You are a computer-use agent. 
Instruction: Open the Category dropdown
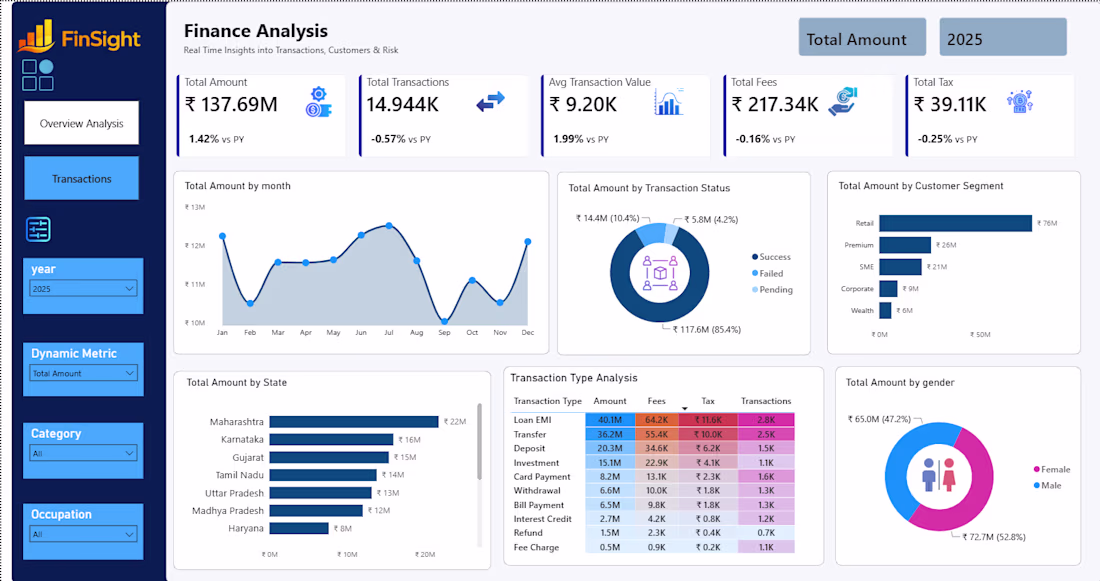(83, 453)
